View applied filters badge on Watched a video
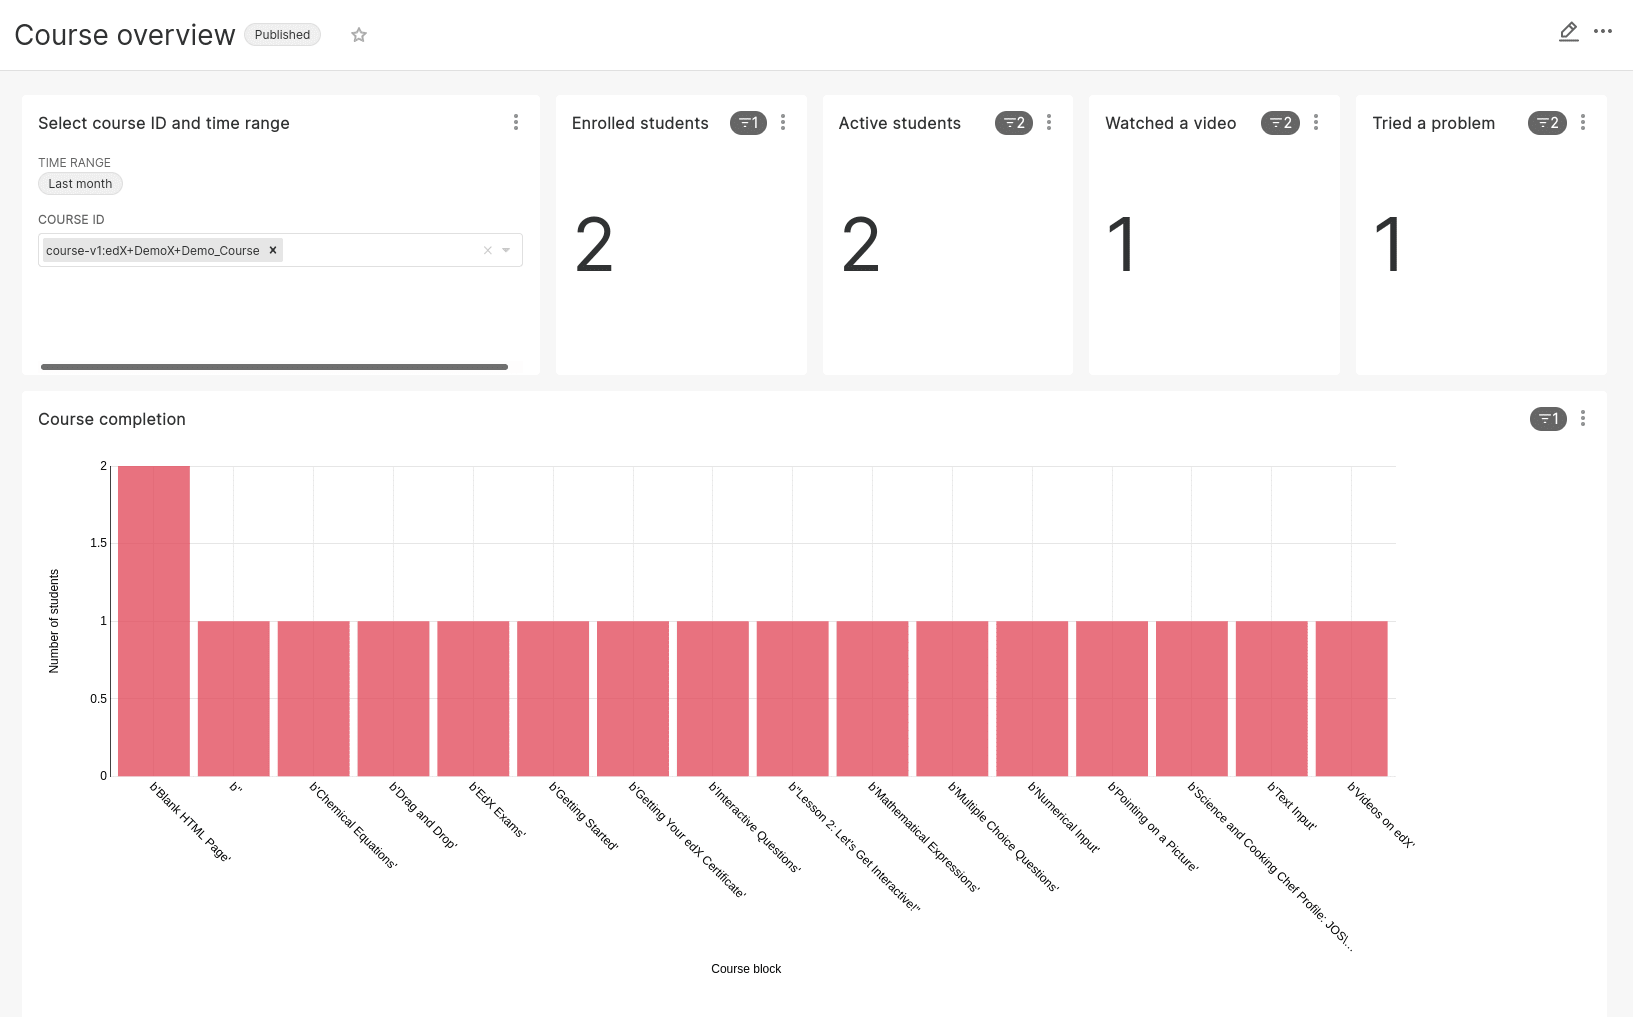 tap(1280, 123)
